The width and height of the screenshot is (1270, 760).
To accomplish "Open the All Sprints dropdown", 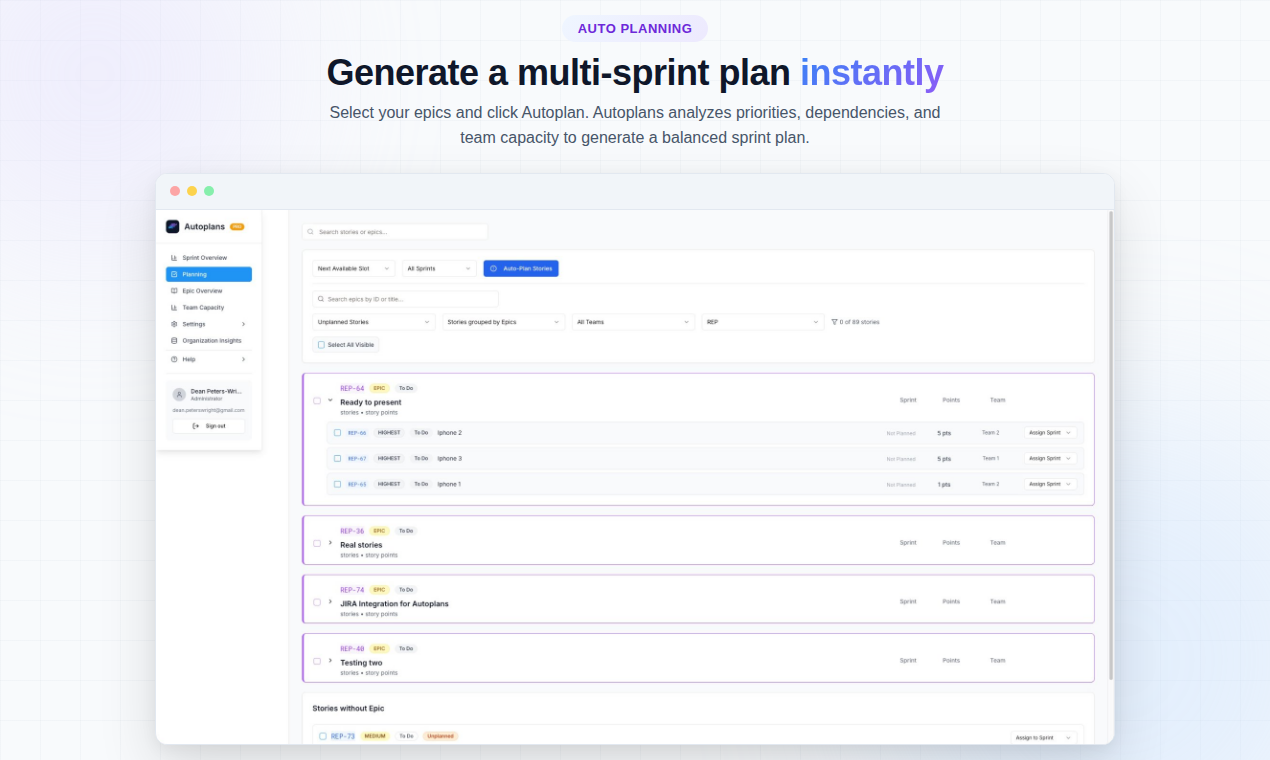I will coord(440,268).
